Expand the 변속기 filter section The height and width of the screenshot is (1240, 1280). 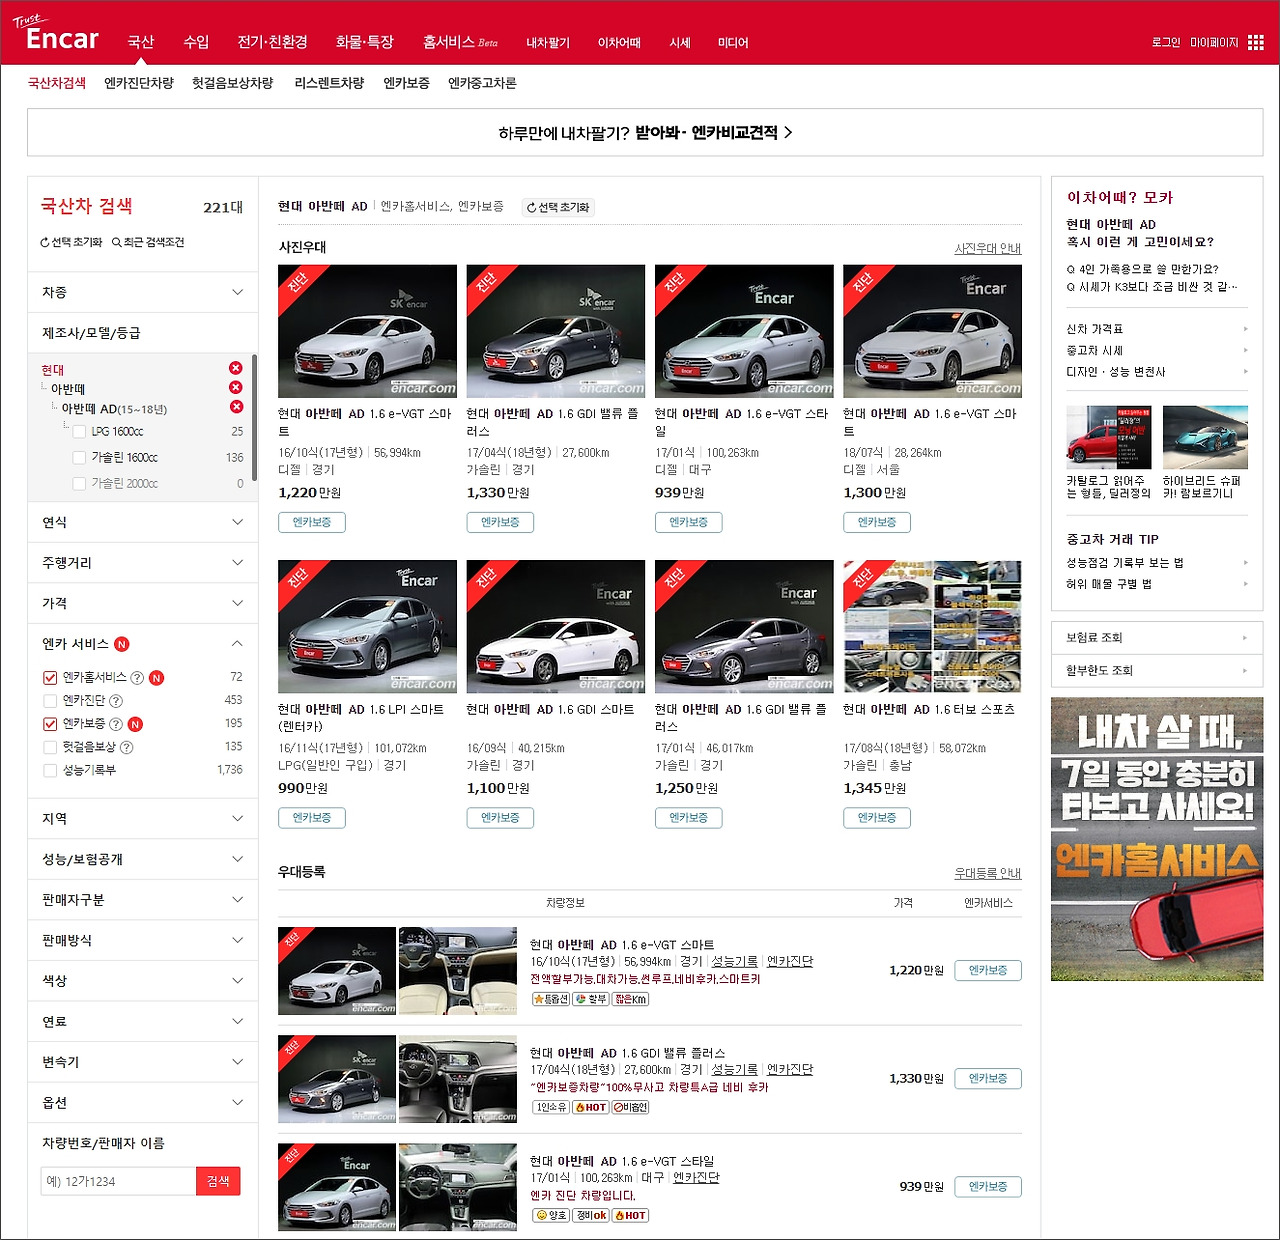point(142,1062)
